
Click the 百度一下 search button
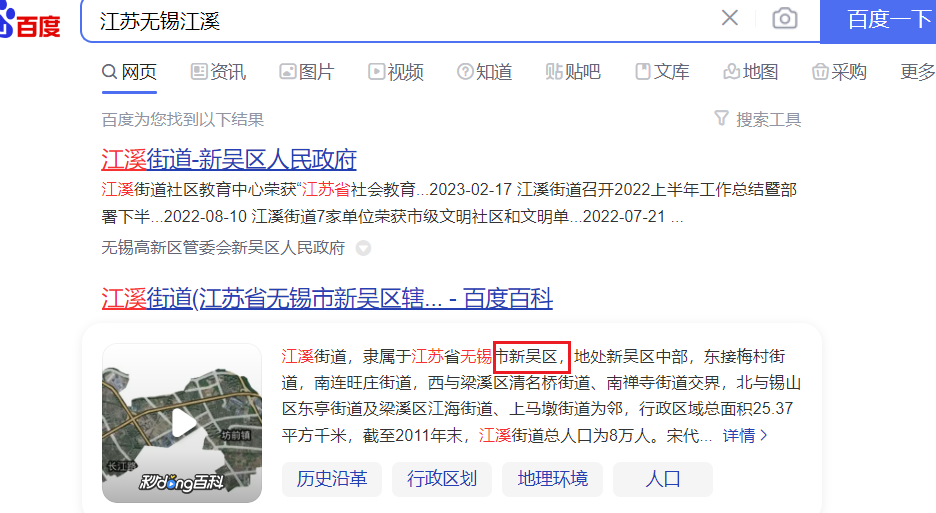tap(878, 21)
